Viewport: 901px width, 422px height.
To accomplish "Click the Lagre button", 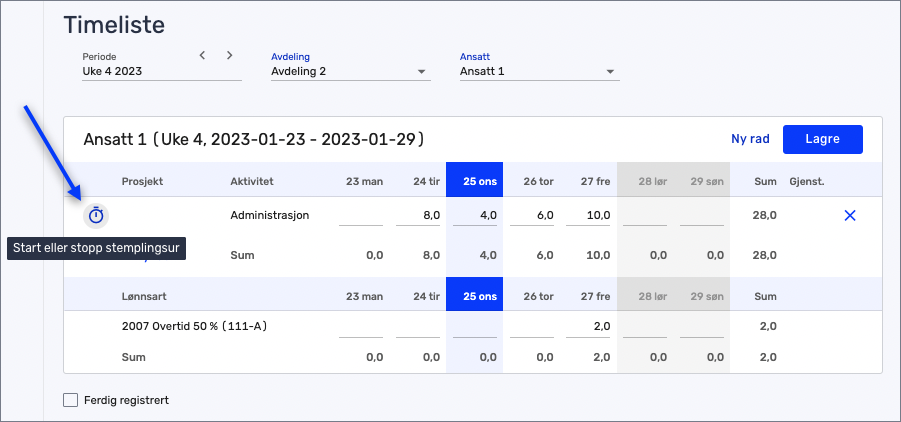I will (x=822, y=139).
